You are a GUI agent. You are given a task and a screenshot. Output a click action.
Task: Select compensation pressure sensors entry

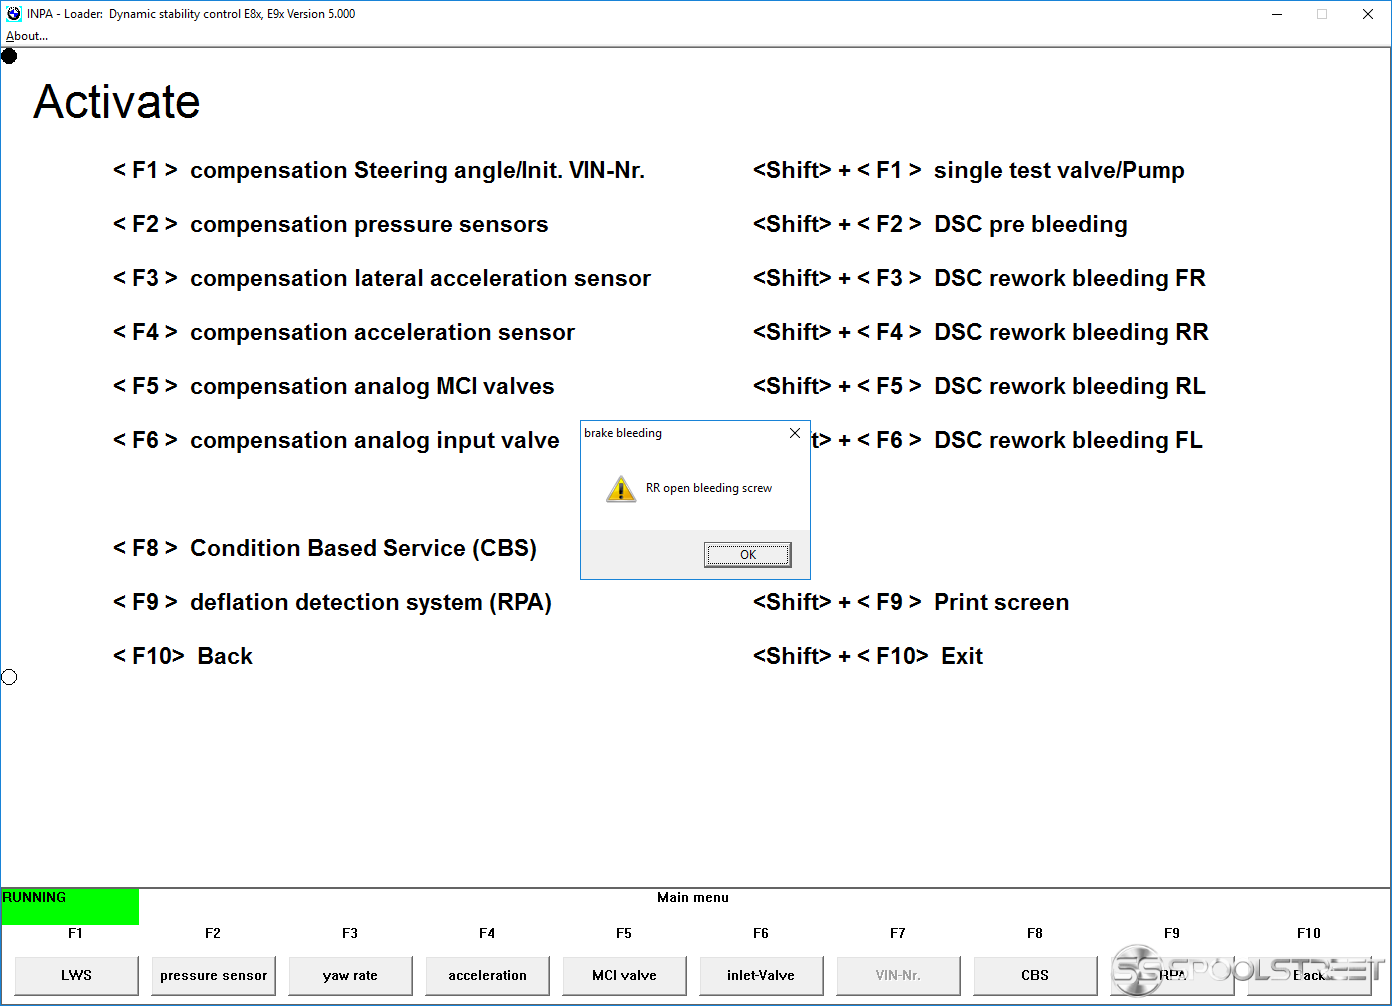(331, 224)
